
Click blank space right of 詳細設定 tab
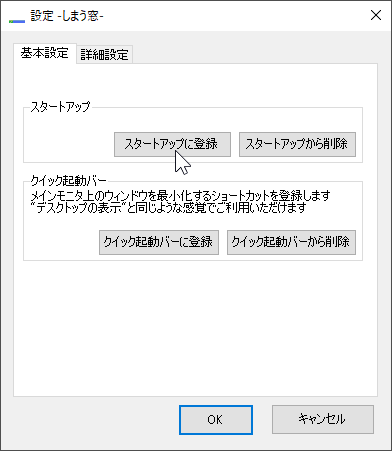click(x=253, y=53)
